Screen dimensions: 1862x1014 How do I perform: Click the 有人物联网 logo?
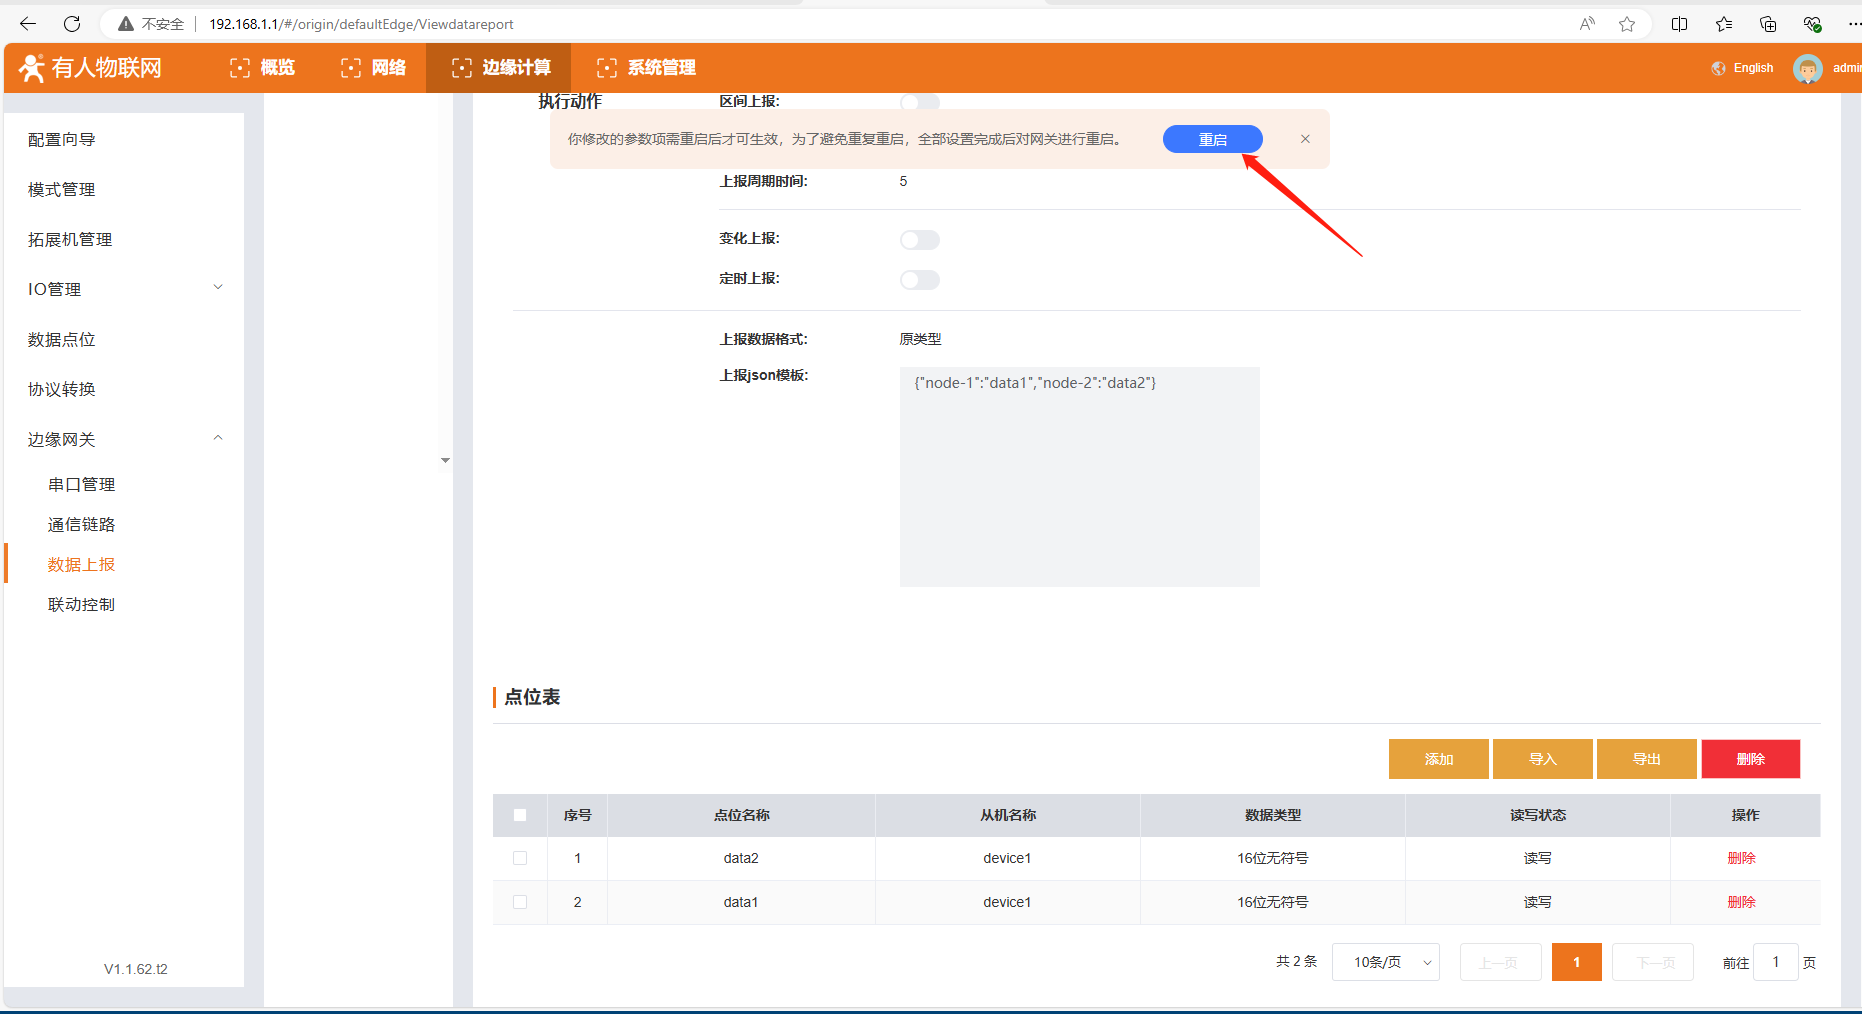click(x=91, y=68)
